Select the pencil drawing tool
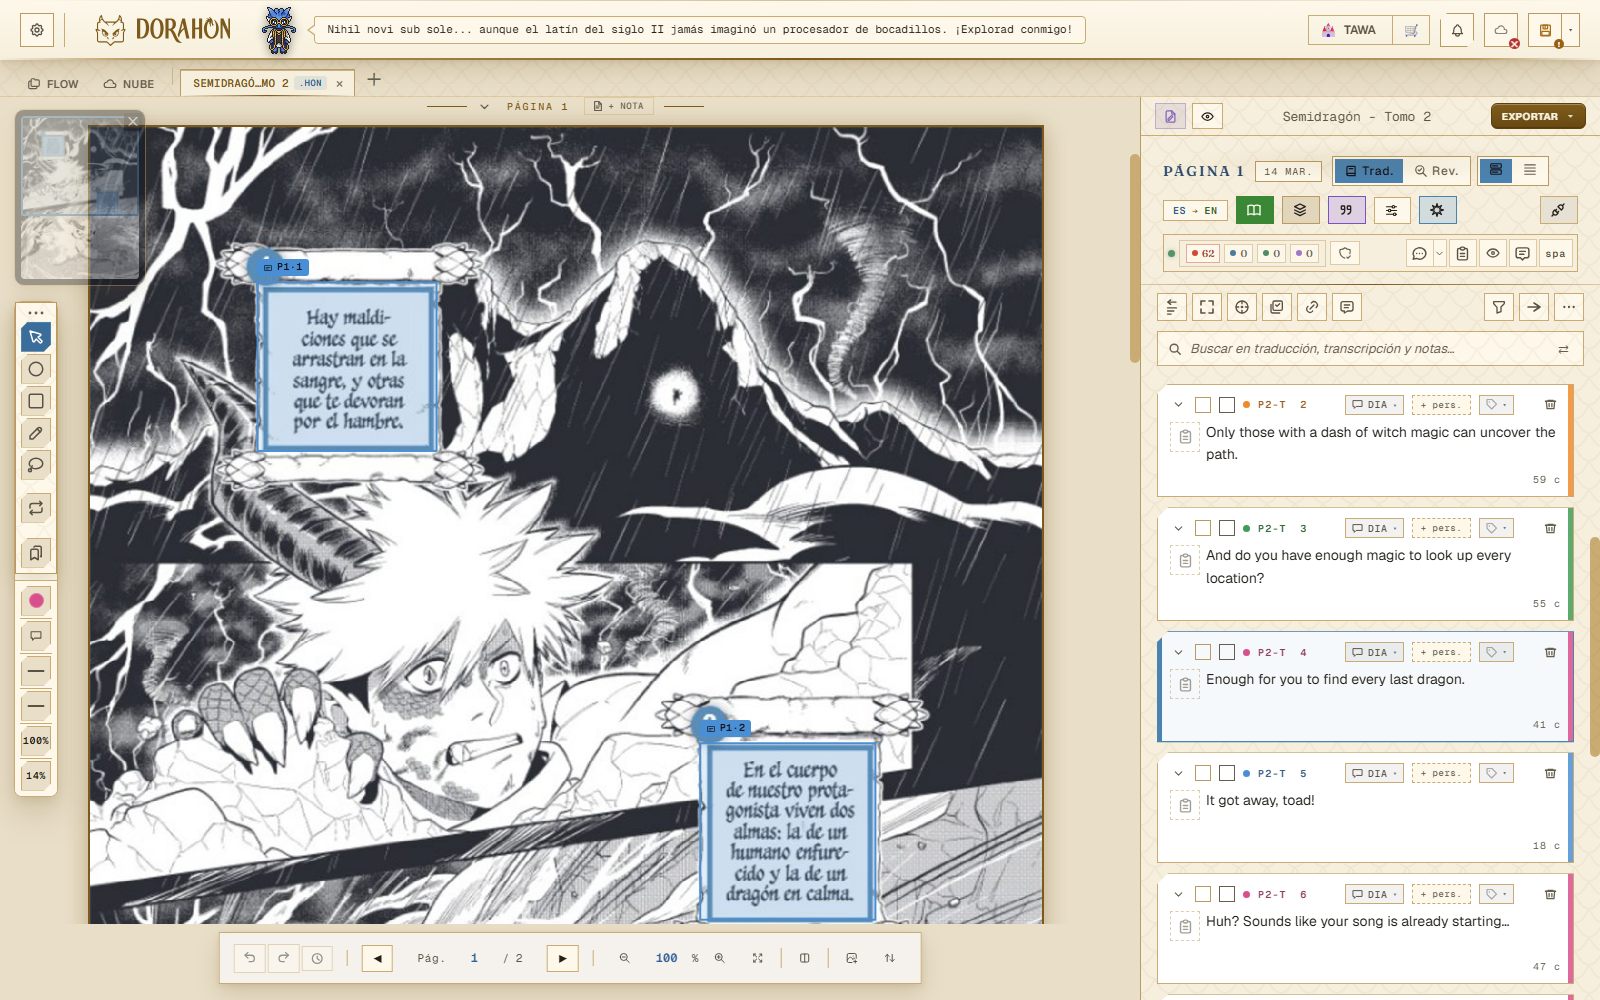 click(x=36, y=433)
